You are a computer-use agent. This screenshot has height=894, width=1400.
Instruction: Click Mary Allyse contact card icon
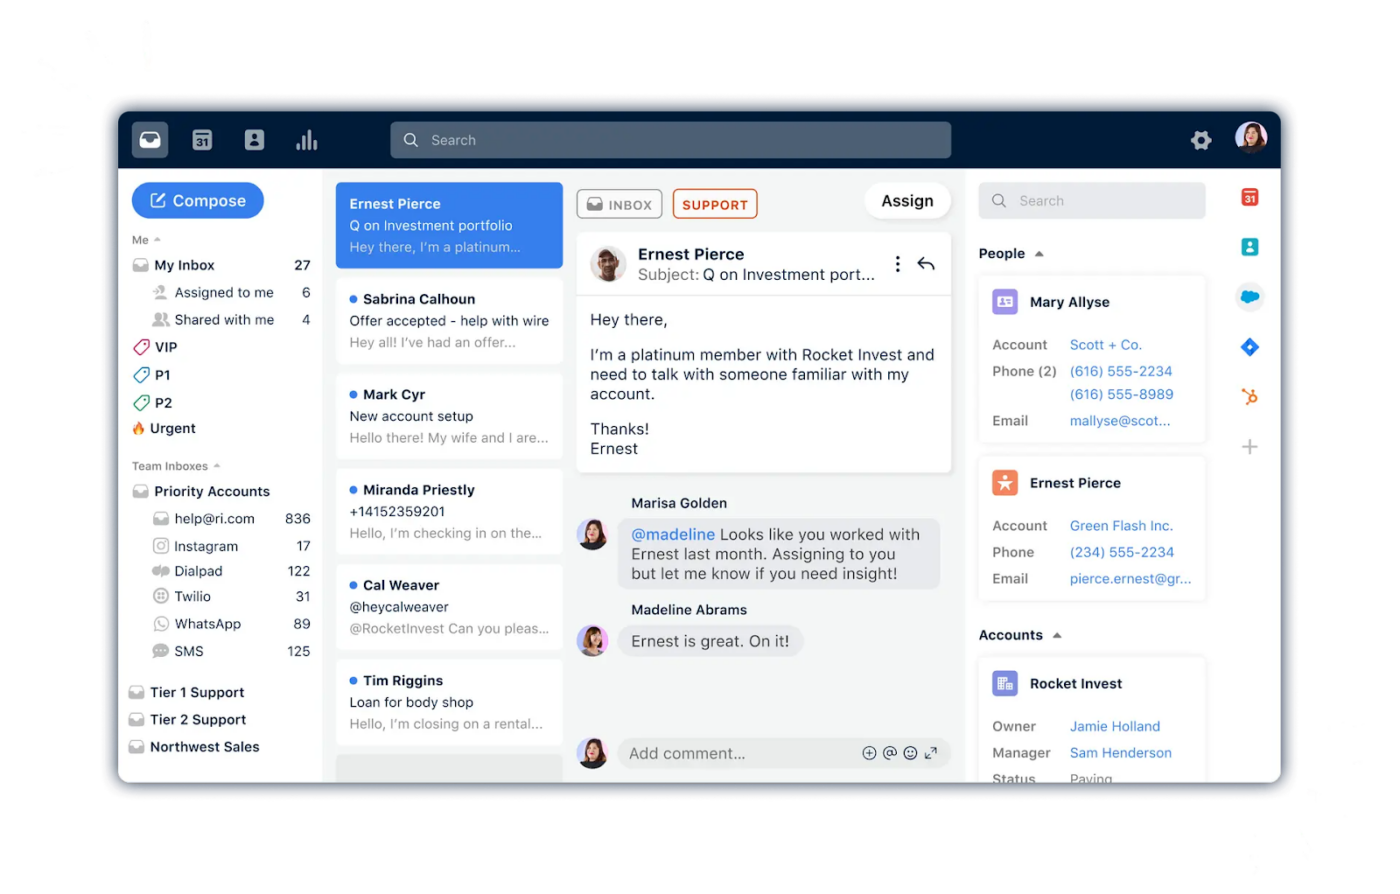(1005, 302)
